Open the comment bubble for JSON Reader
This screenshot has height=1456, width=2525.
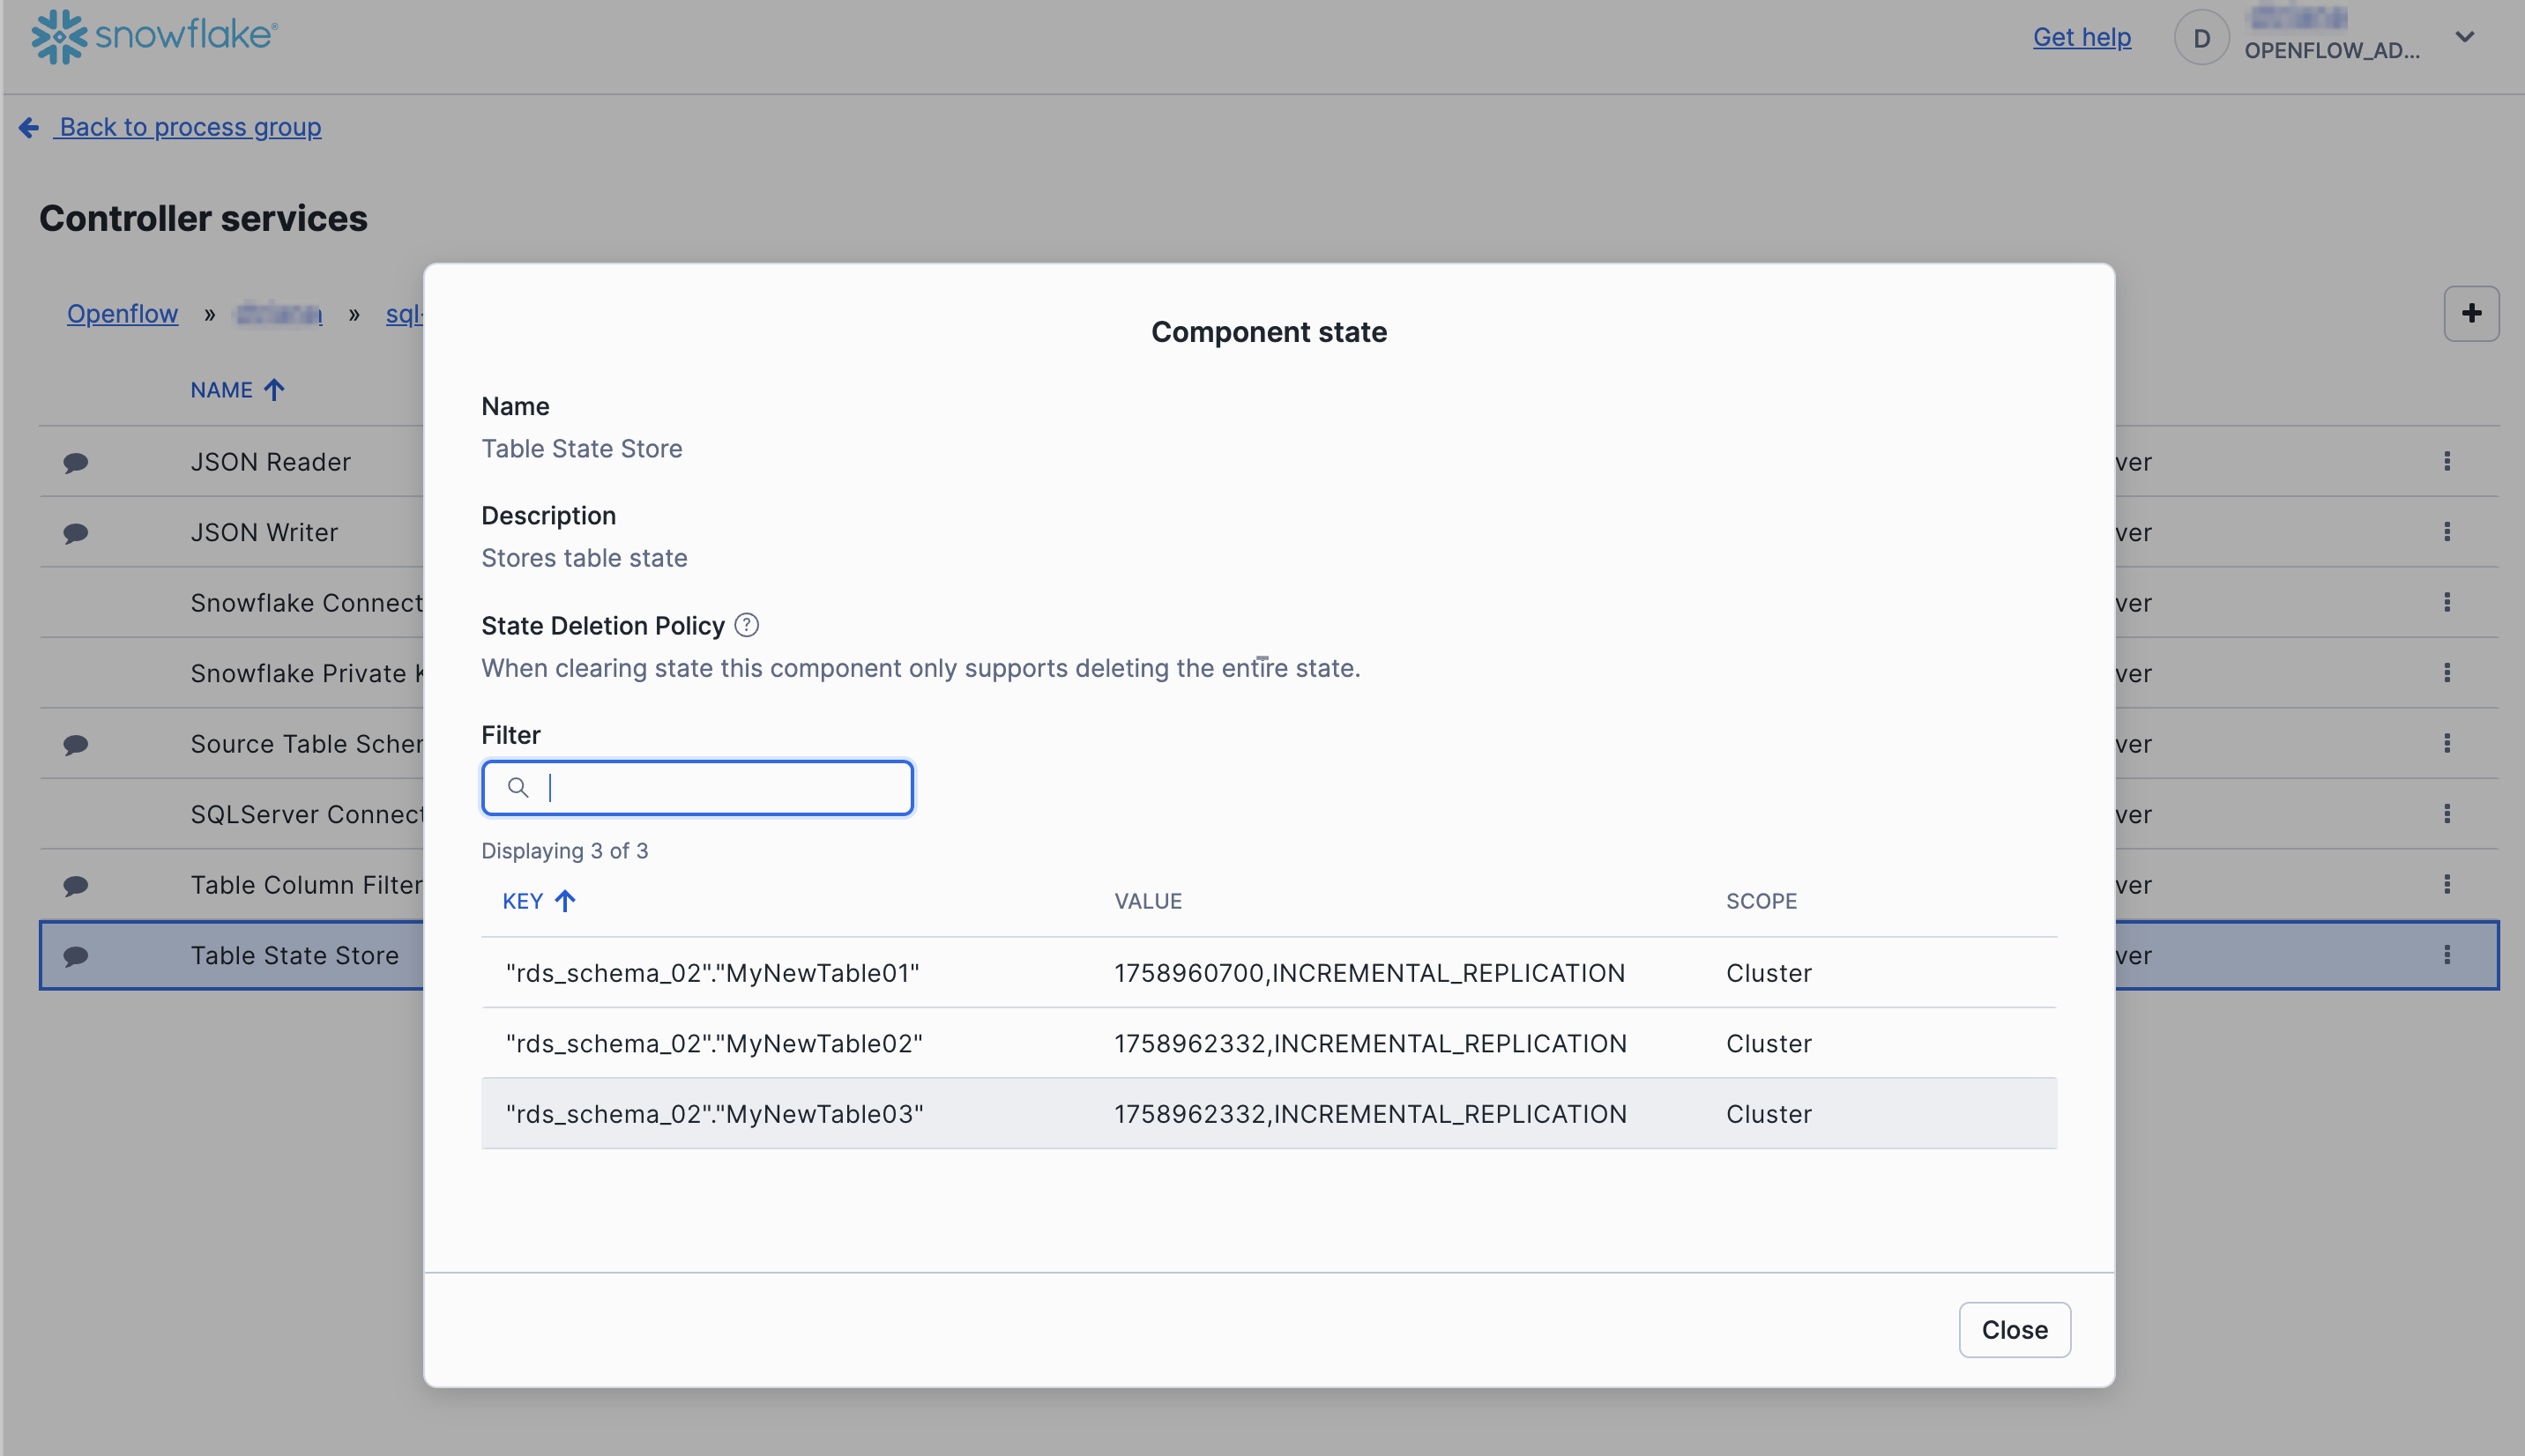pos(76,462)
